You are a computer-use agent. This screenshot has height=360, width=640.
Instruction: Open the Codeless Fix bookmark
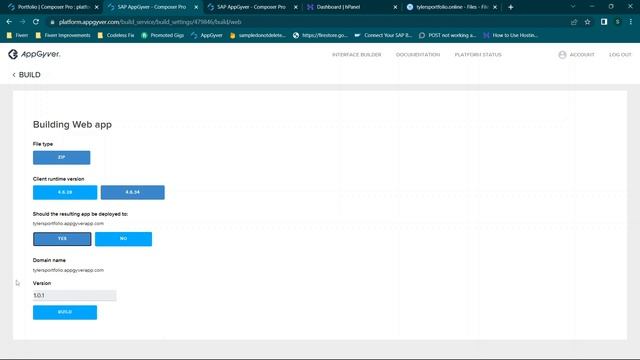click(116, 36)
